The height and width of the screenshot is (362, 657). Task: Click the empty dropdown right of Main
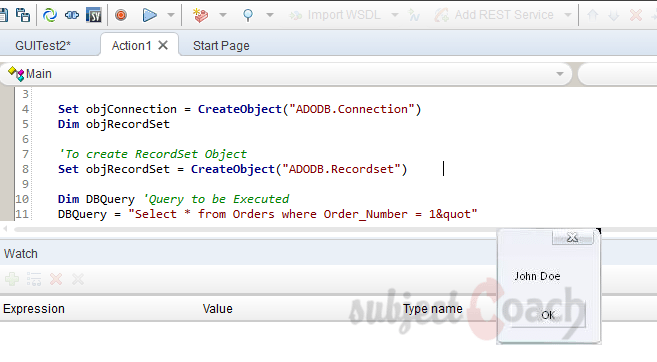(617, 74)
